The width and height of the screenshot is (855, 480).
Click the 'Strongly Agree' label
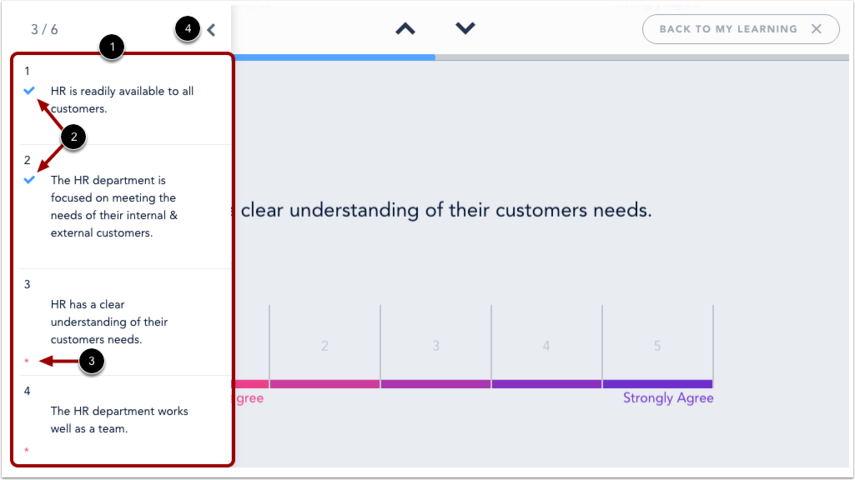[668, 398]
